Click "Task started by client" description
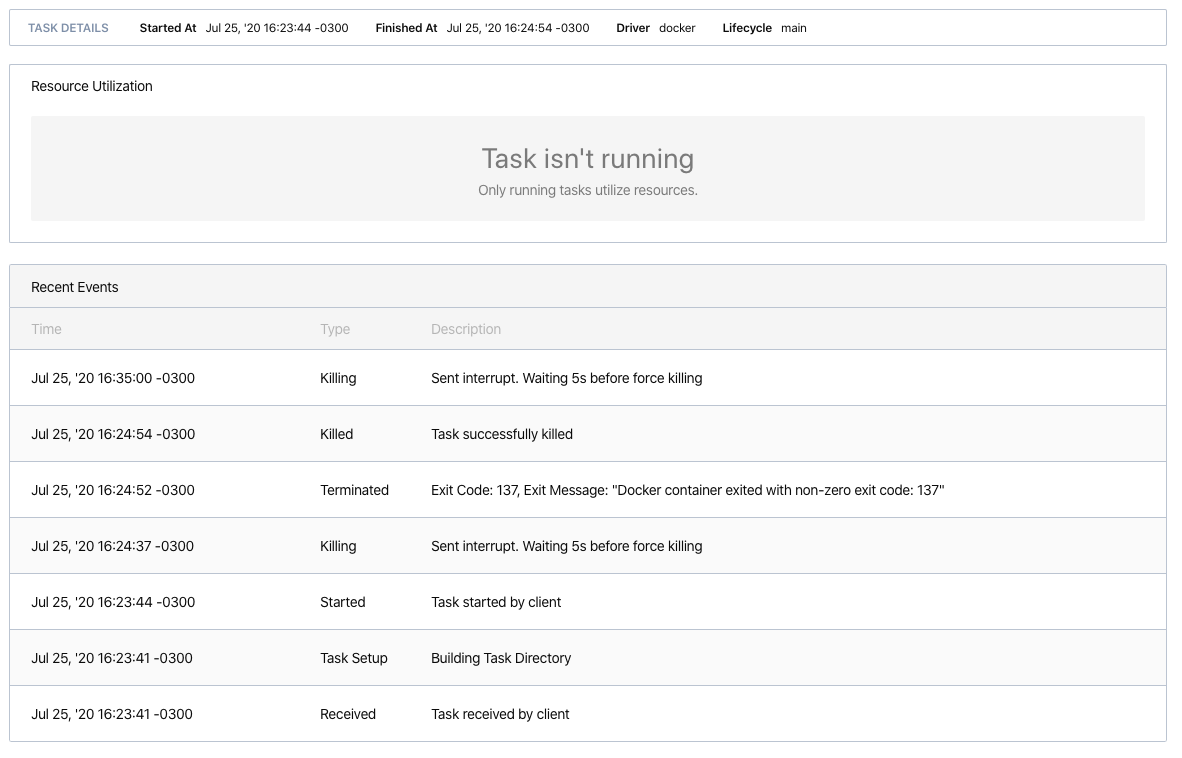The image size is (1182, 758). 496,602
